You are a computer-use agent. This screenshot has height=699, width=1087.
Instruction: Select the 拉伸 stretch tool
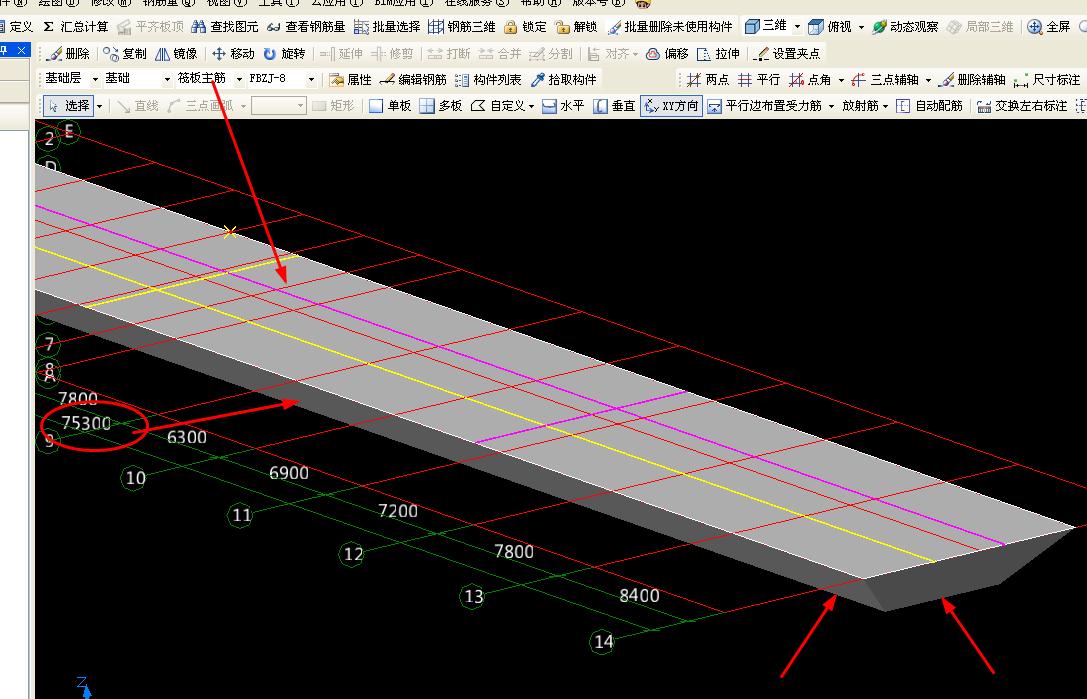pyautogui.click(x=718, y=53)
